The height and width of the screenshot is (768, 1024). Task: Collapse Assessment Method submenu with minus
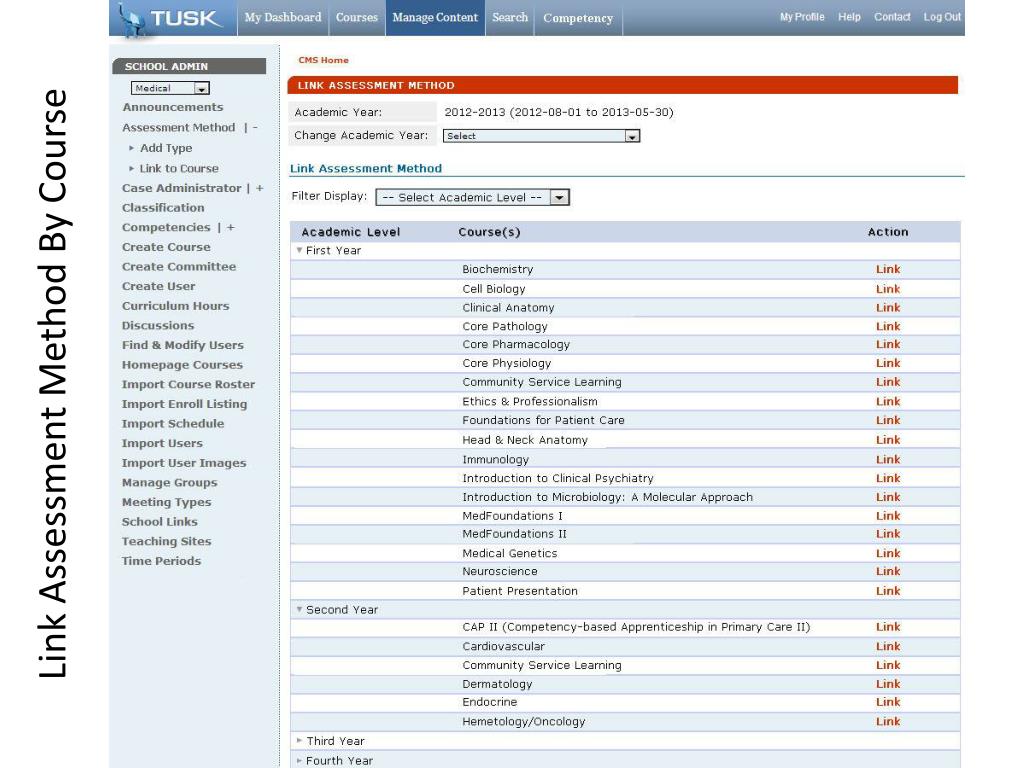click(255, 127)
